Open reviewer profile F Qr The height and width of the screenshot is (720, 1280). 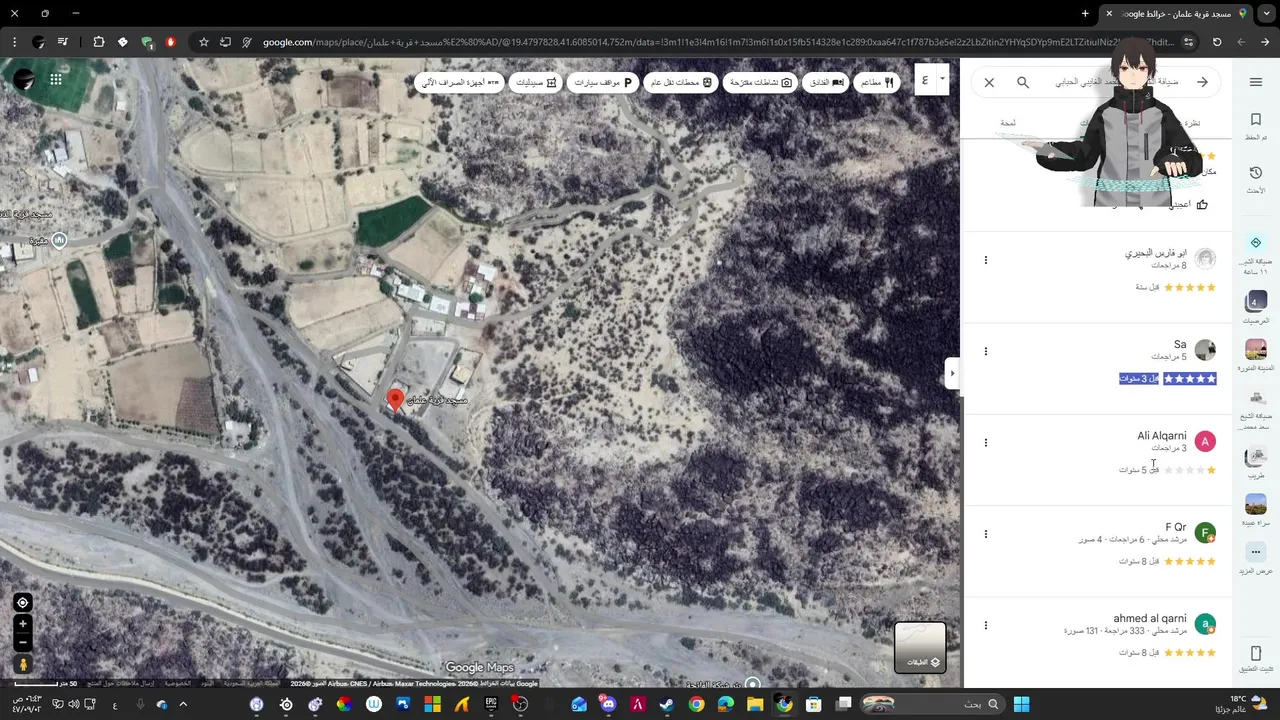tap(1176, 527)
